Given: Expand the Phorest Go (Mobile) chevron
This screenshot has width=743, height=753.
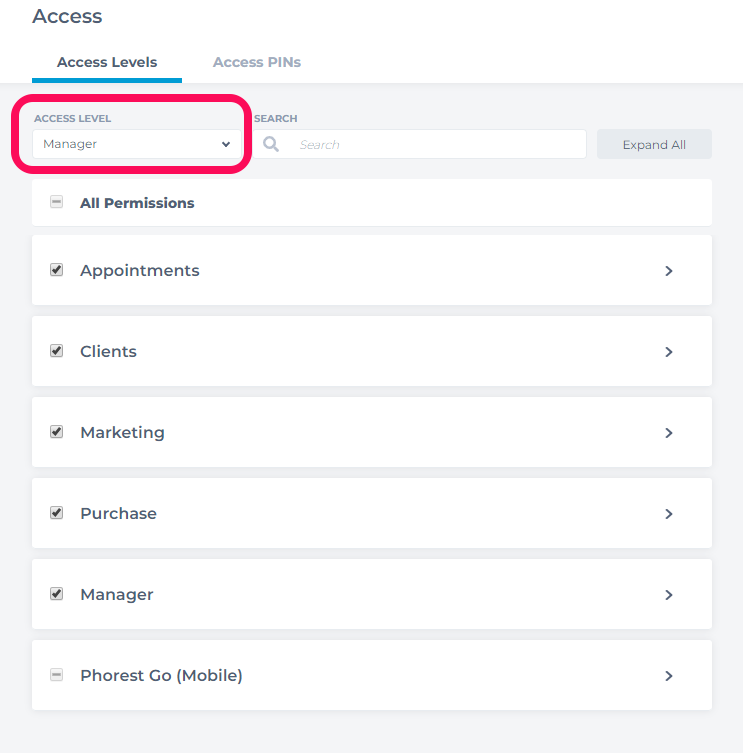Looking at the screenshot, I should coord(669,676).
